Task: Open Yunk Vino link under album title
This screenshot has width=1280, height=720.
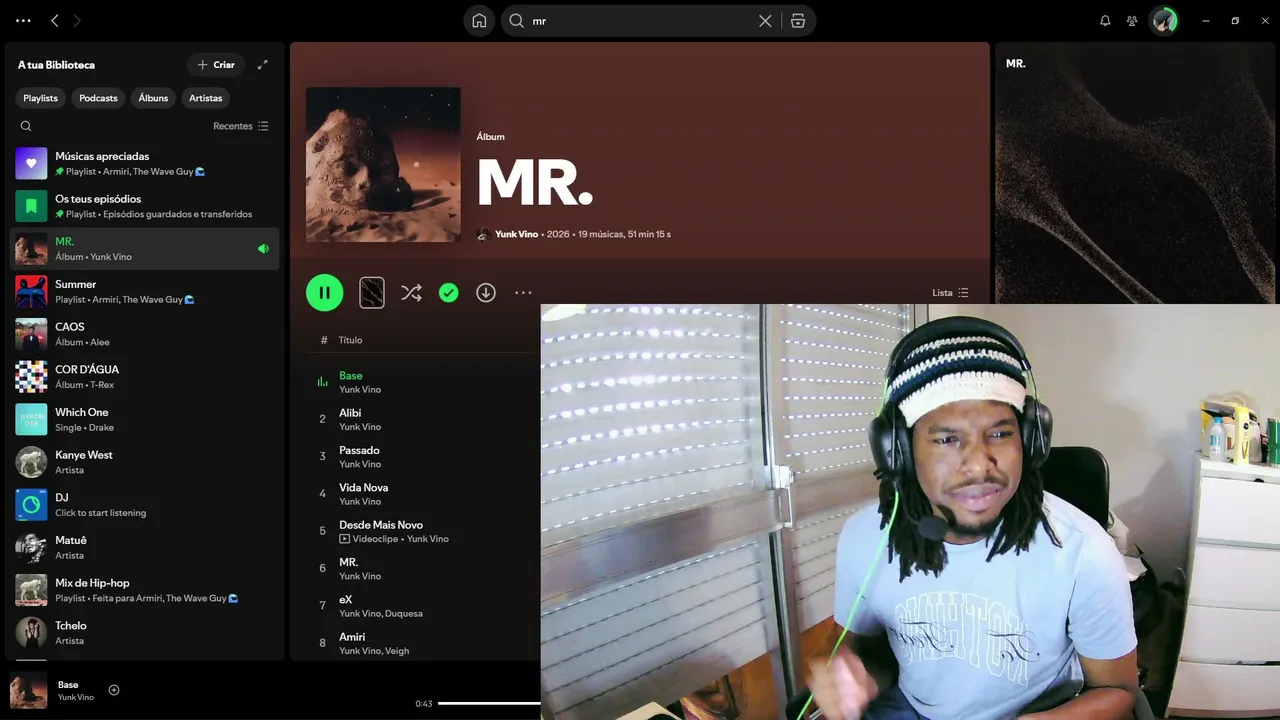Action: point(516,234)
